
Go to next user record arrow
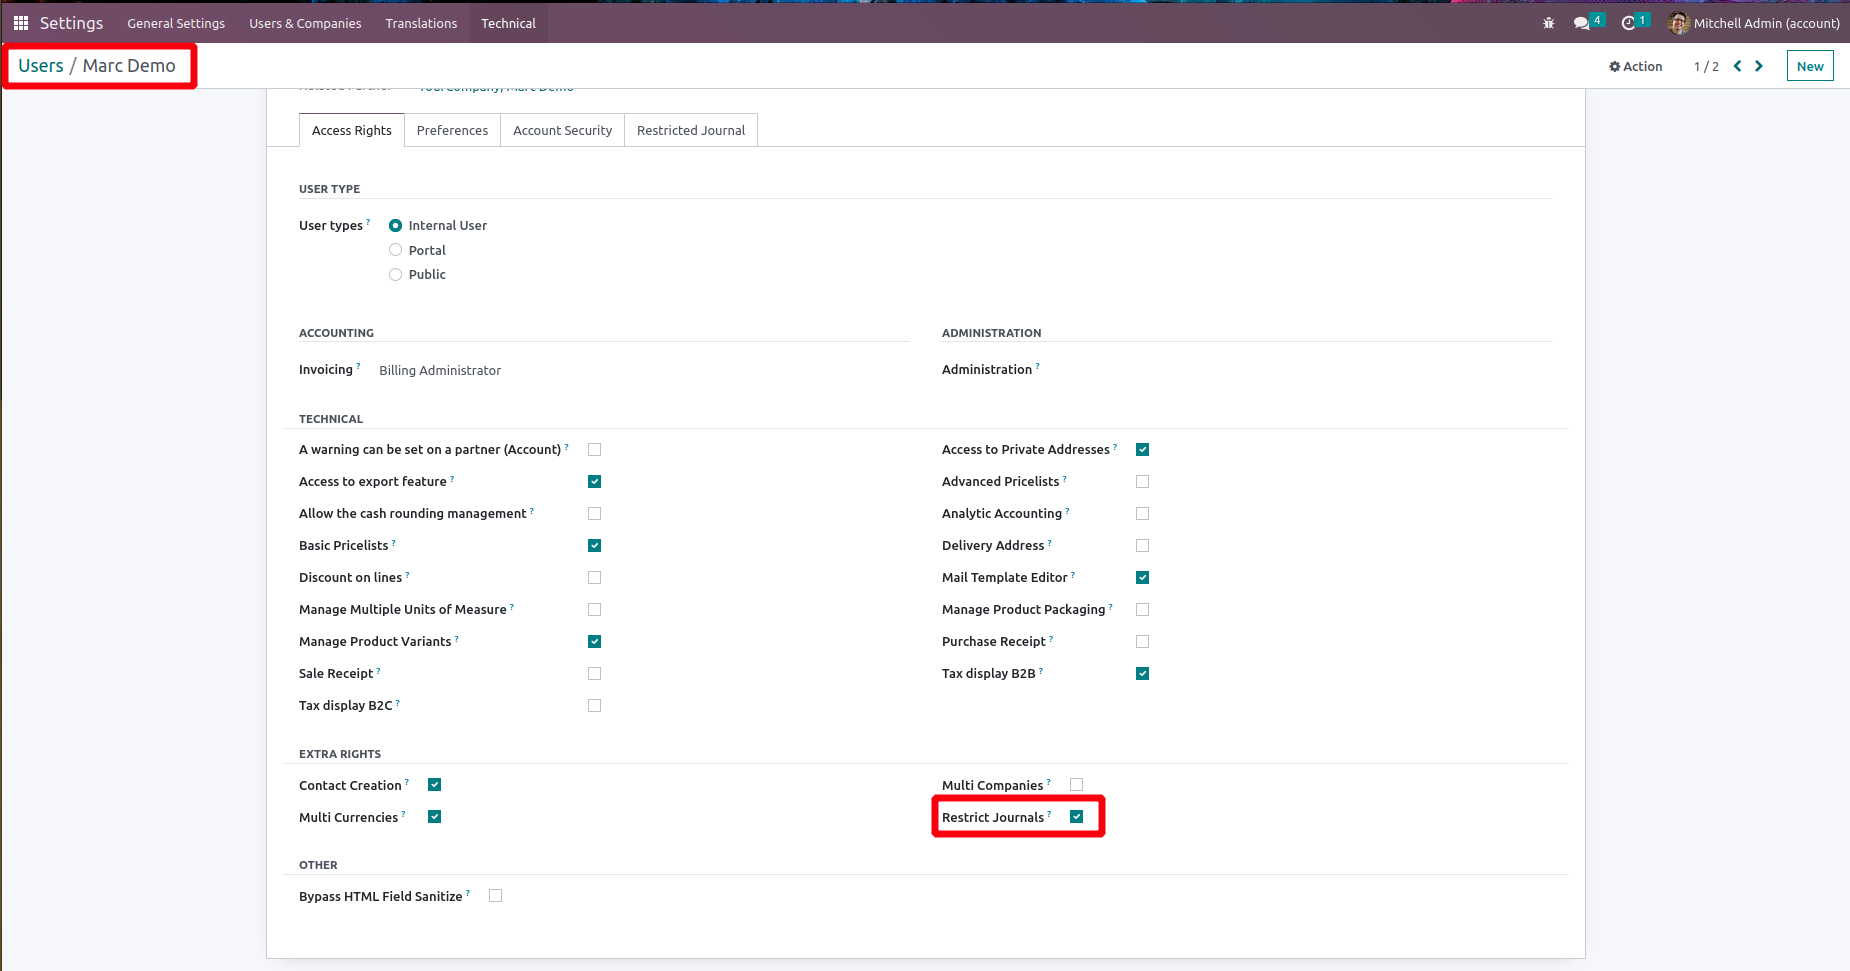(x=1759, y=66)
